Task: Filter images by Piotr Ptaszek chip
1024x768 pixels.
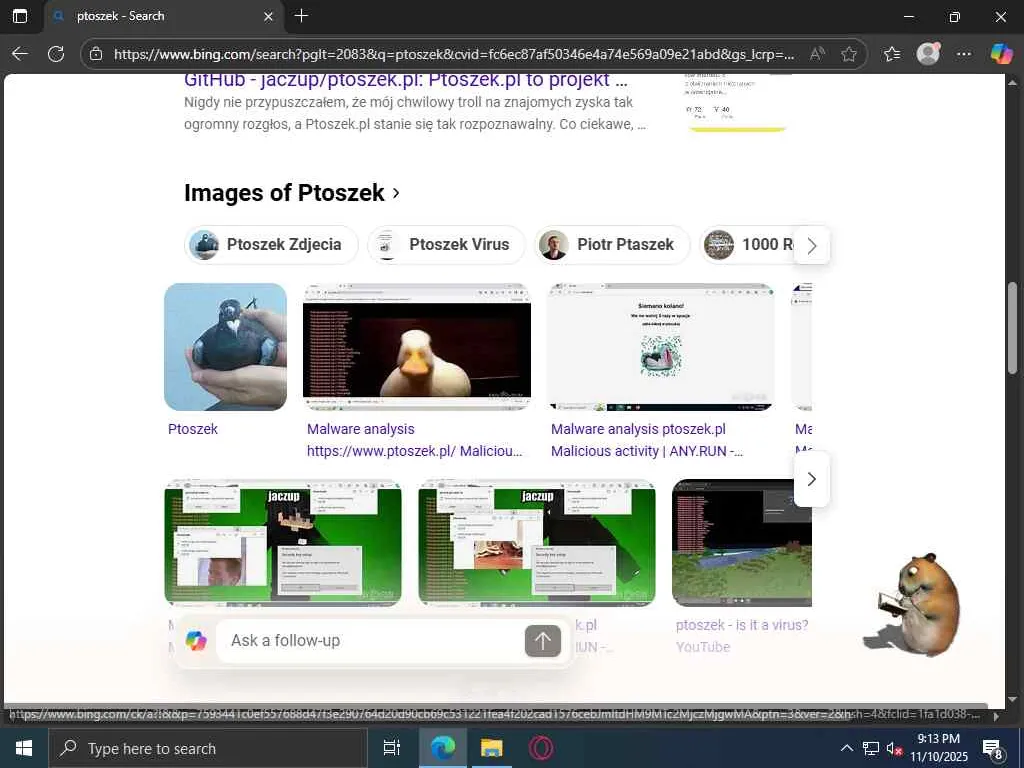Action: [x=612, y=244]
